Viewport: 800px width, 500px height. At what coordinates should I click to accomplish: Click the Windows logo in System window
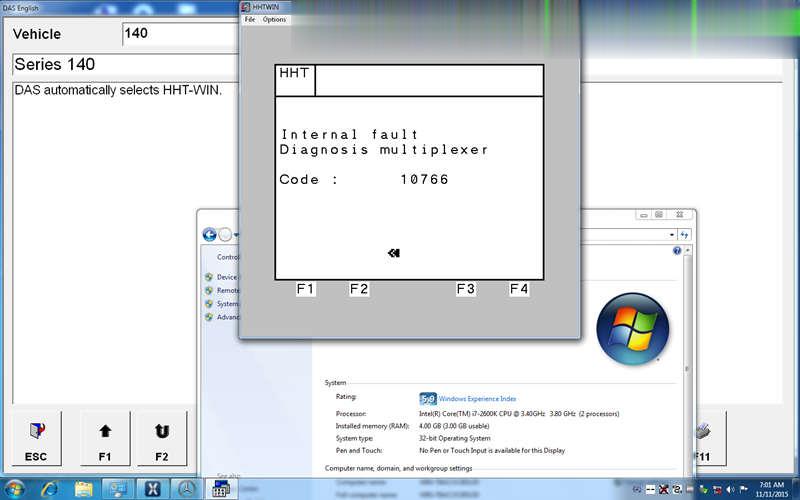point(633,328)
